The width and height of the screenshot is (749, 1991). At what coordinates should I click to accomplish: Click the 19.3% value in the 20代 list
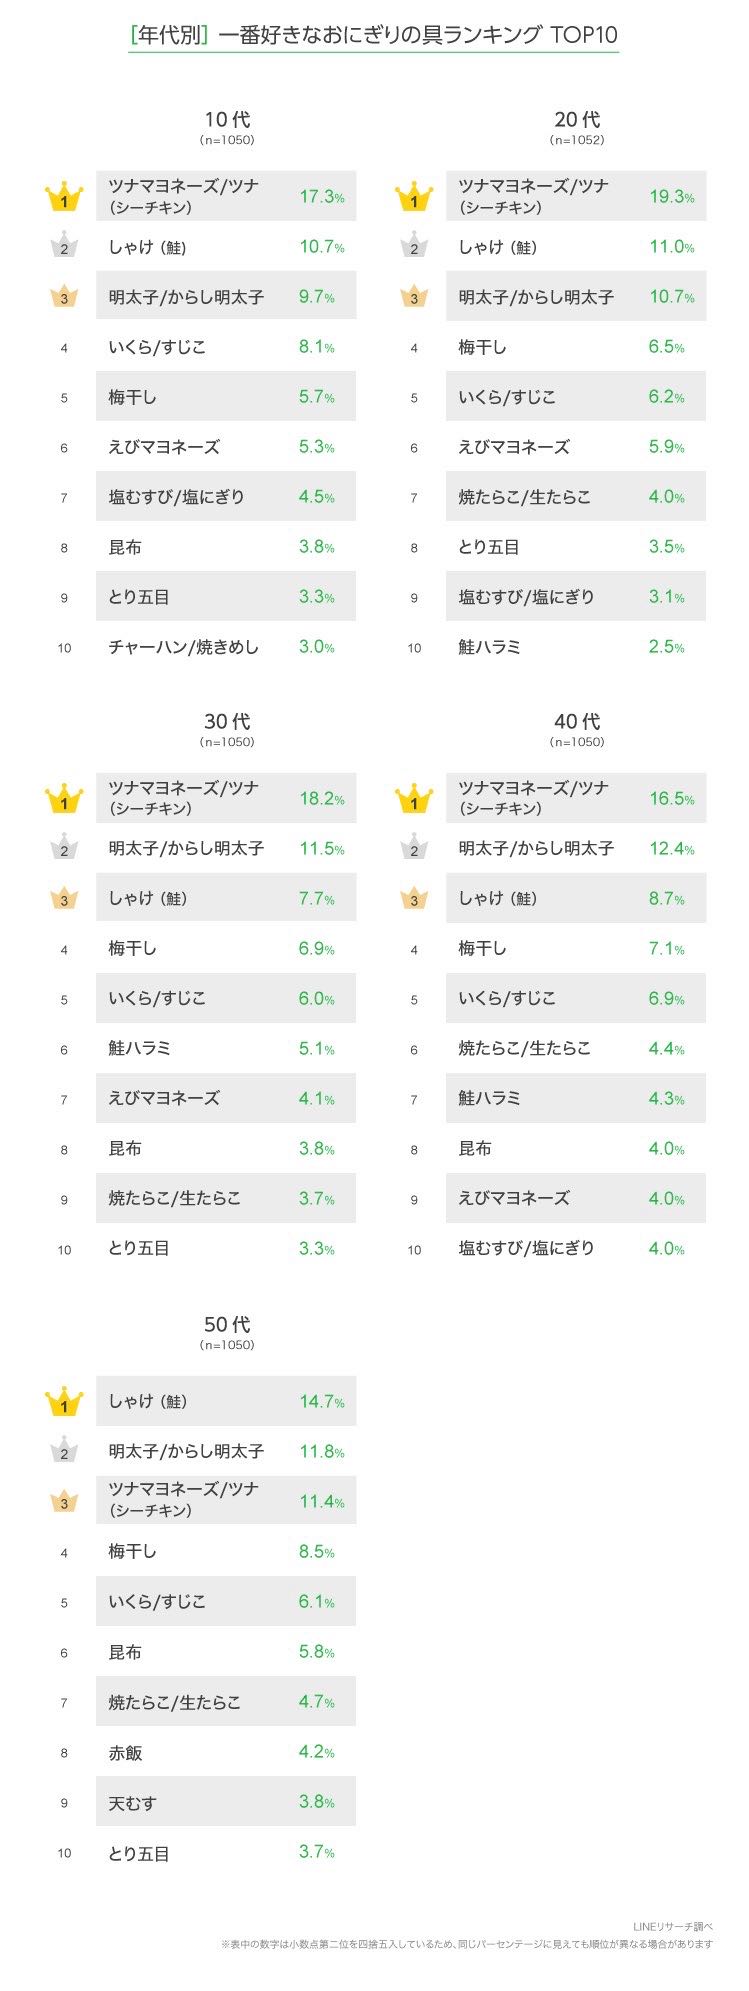671,197
